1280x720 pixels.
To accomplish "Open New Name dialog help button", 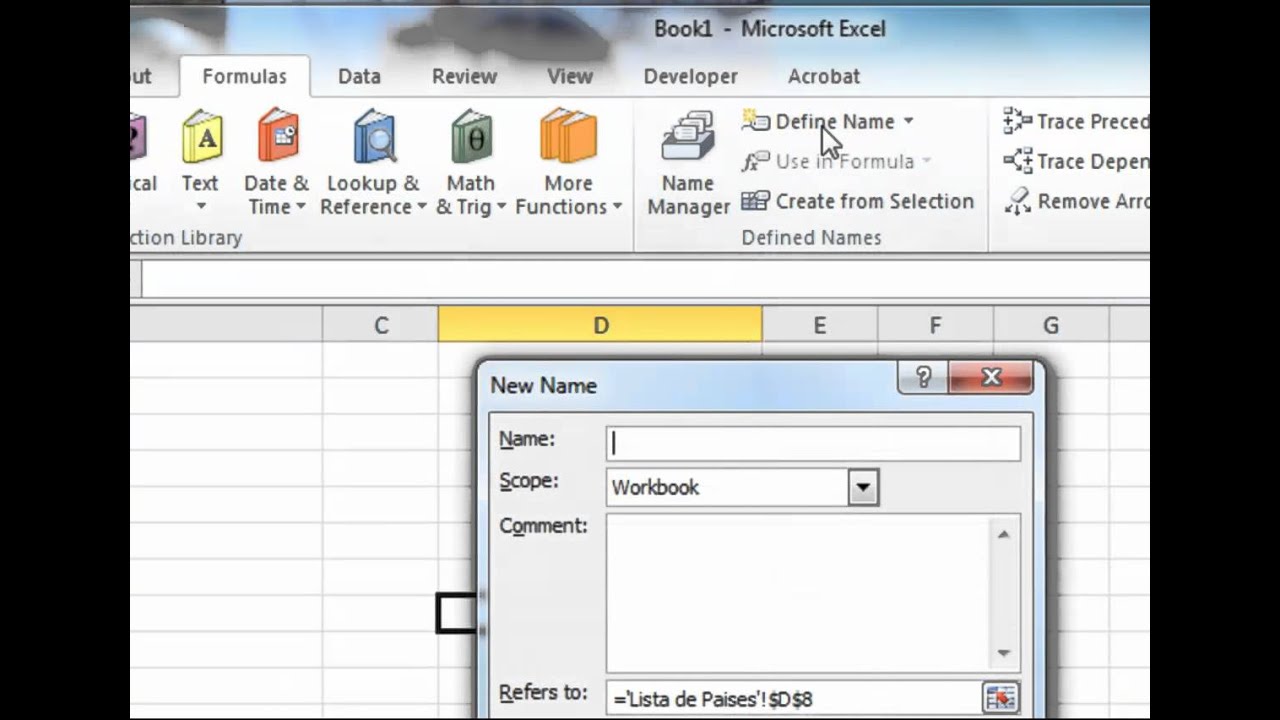I will click(x=923, y=377).
